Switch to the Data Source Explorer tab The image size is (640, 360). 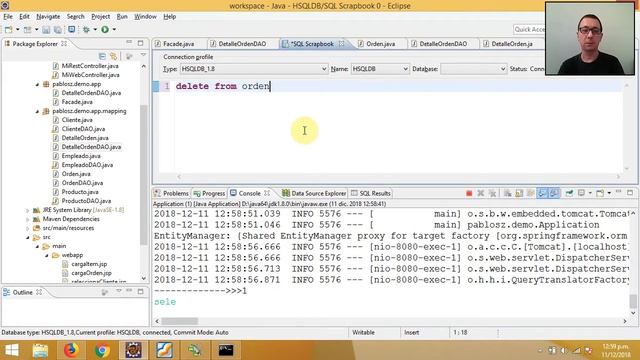314,193
